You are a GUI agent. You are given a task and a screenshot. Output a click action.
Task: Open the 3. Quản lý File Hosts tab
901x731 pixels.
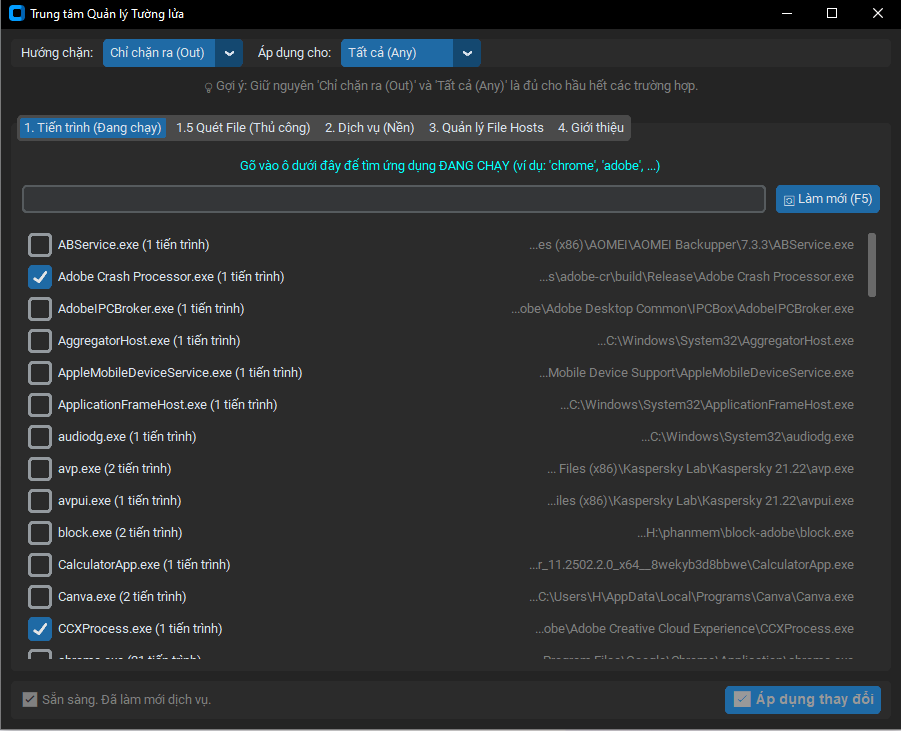point(486,128)
